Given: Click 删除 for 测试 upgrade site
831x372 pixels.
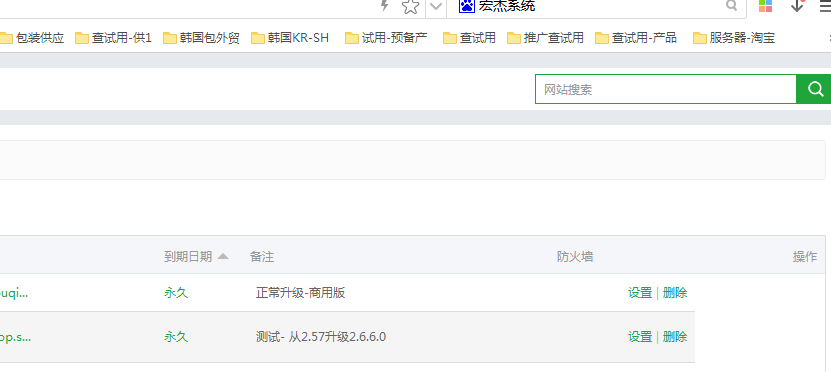Looking at the screenshot, I should click(675, 336).
